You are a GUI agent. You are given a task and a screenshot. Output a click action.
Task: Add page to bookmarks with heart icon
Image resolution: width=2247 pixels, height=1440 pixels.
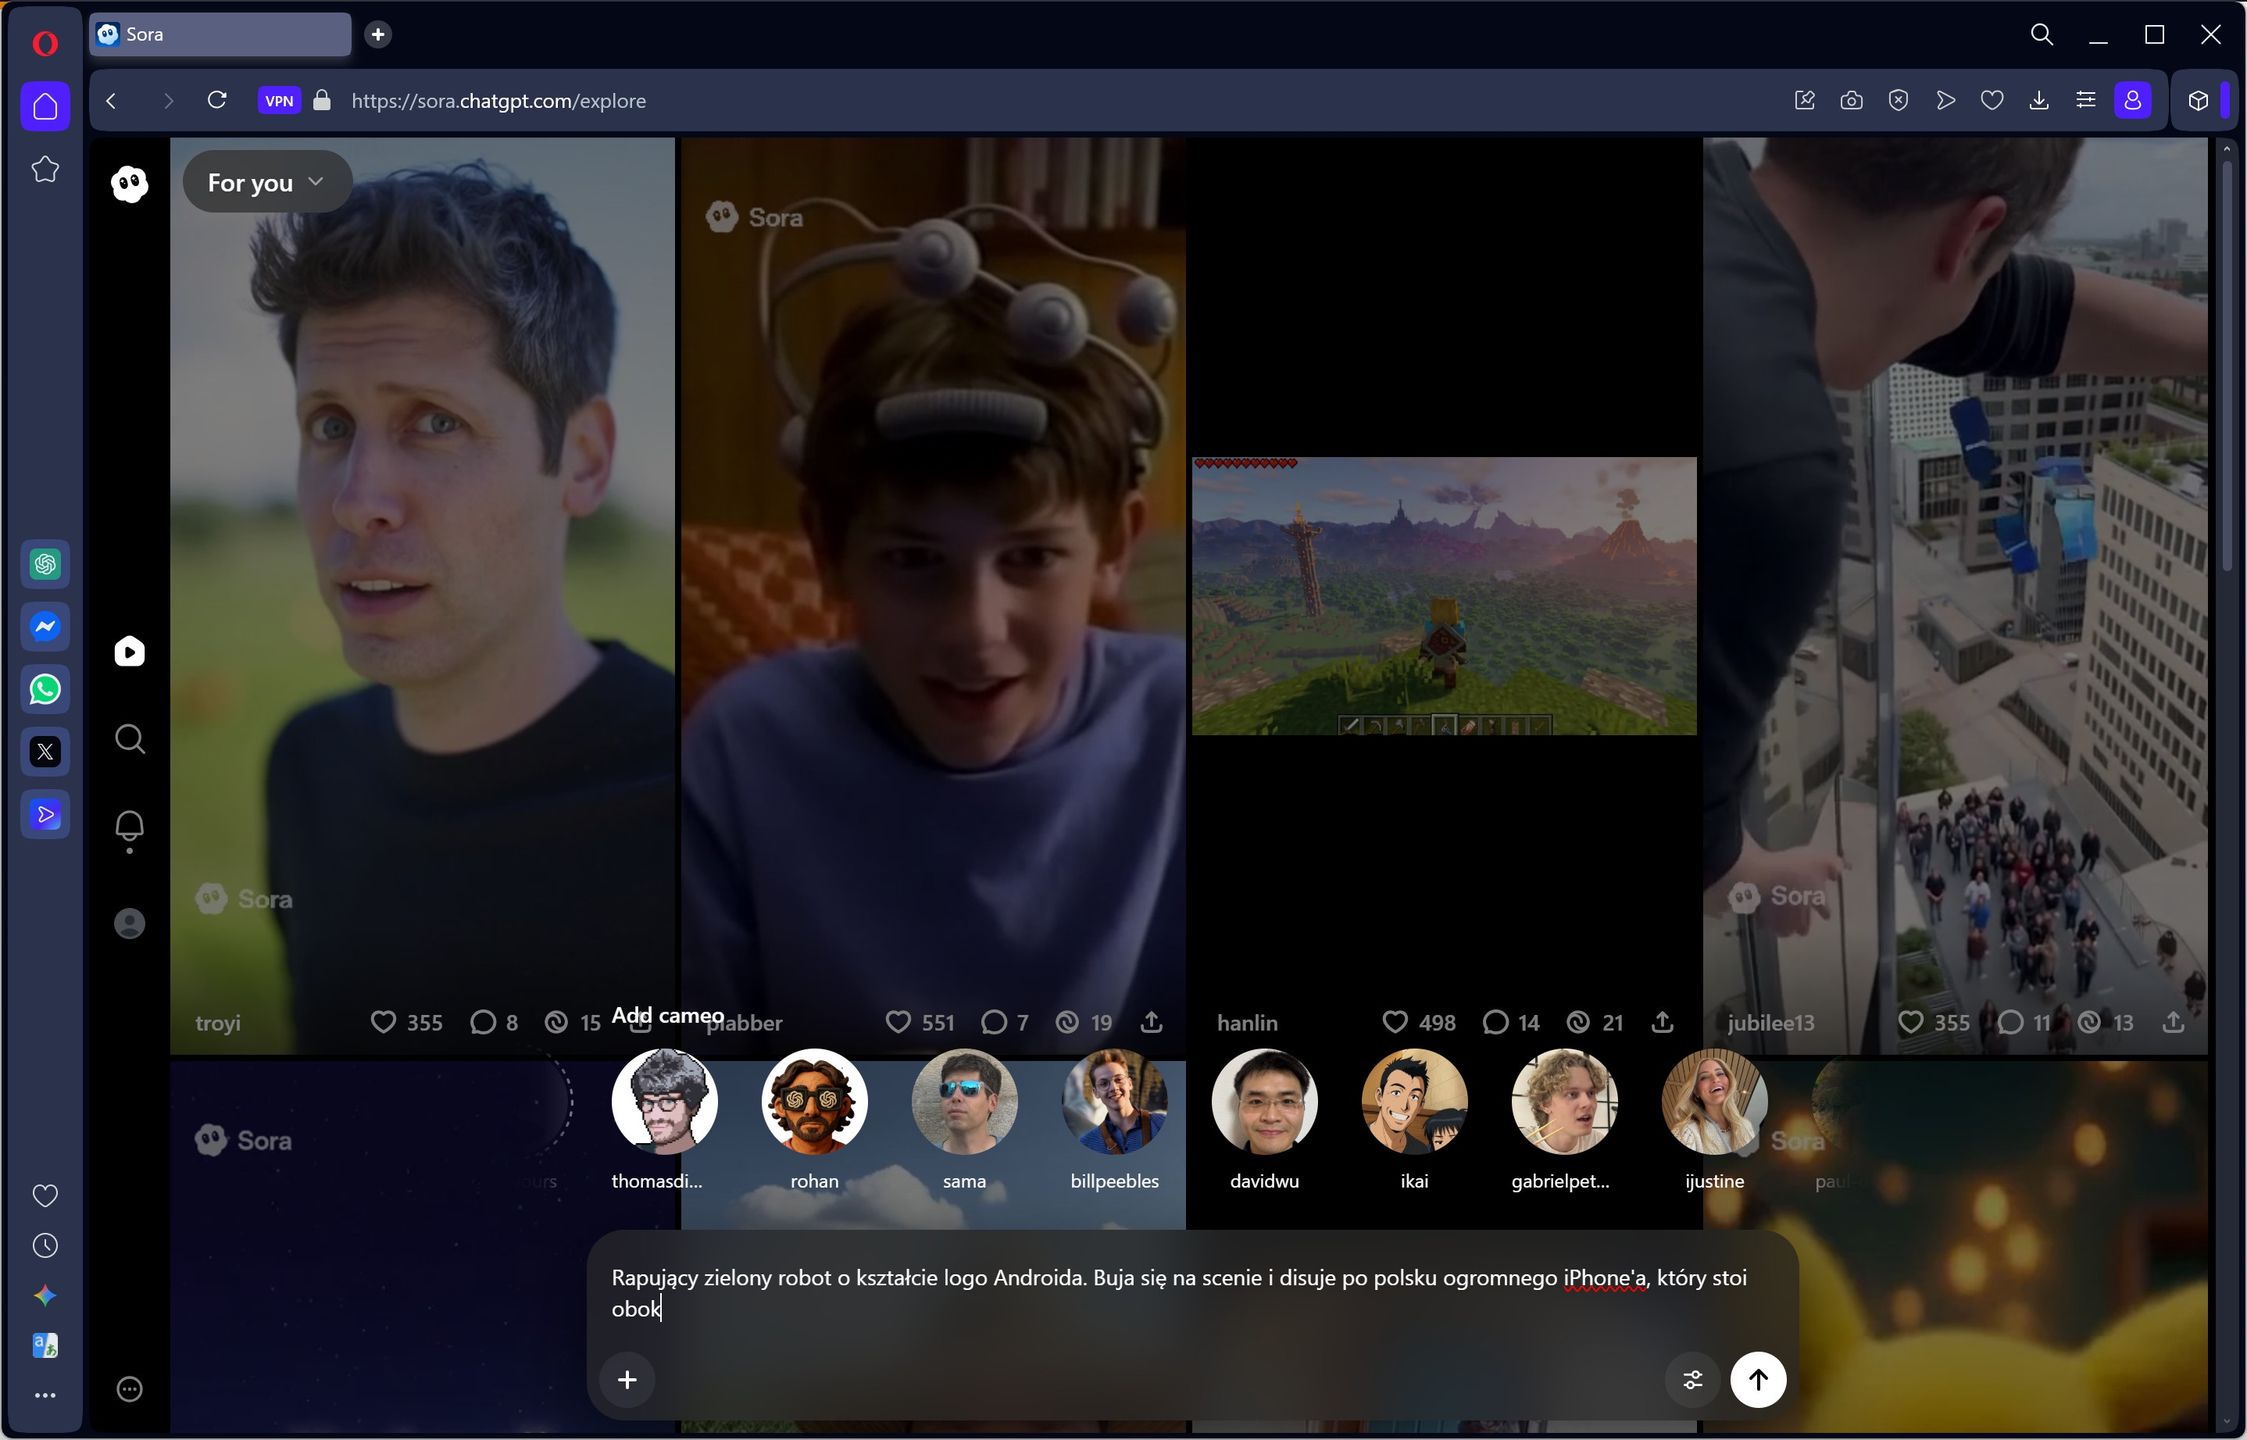click(x=1992, y=100)
